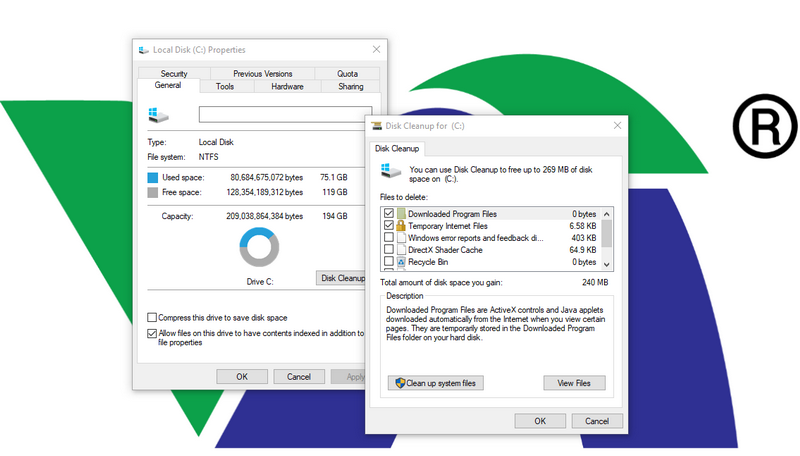Click the drive name input field

coord(285,114)
